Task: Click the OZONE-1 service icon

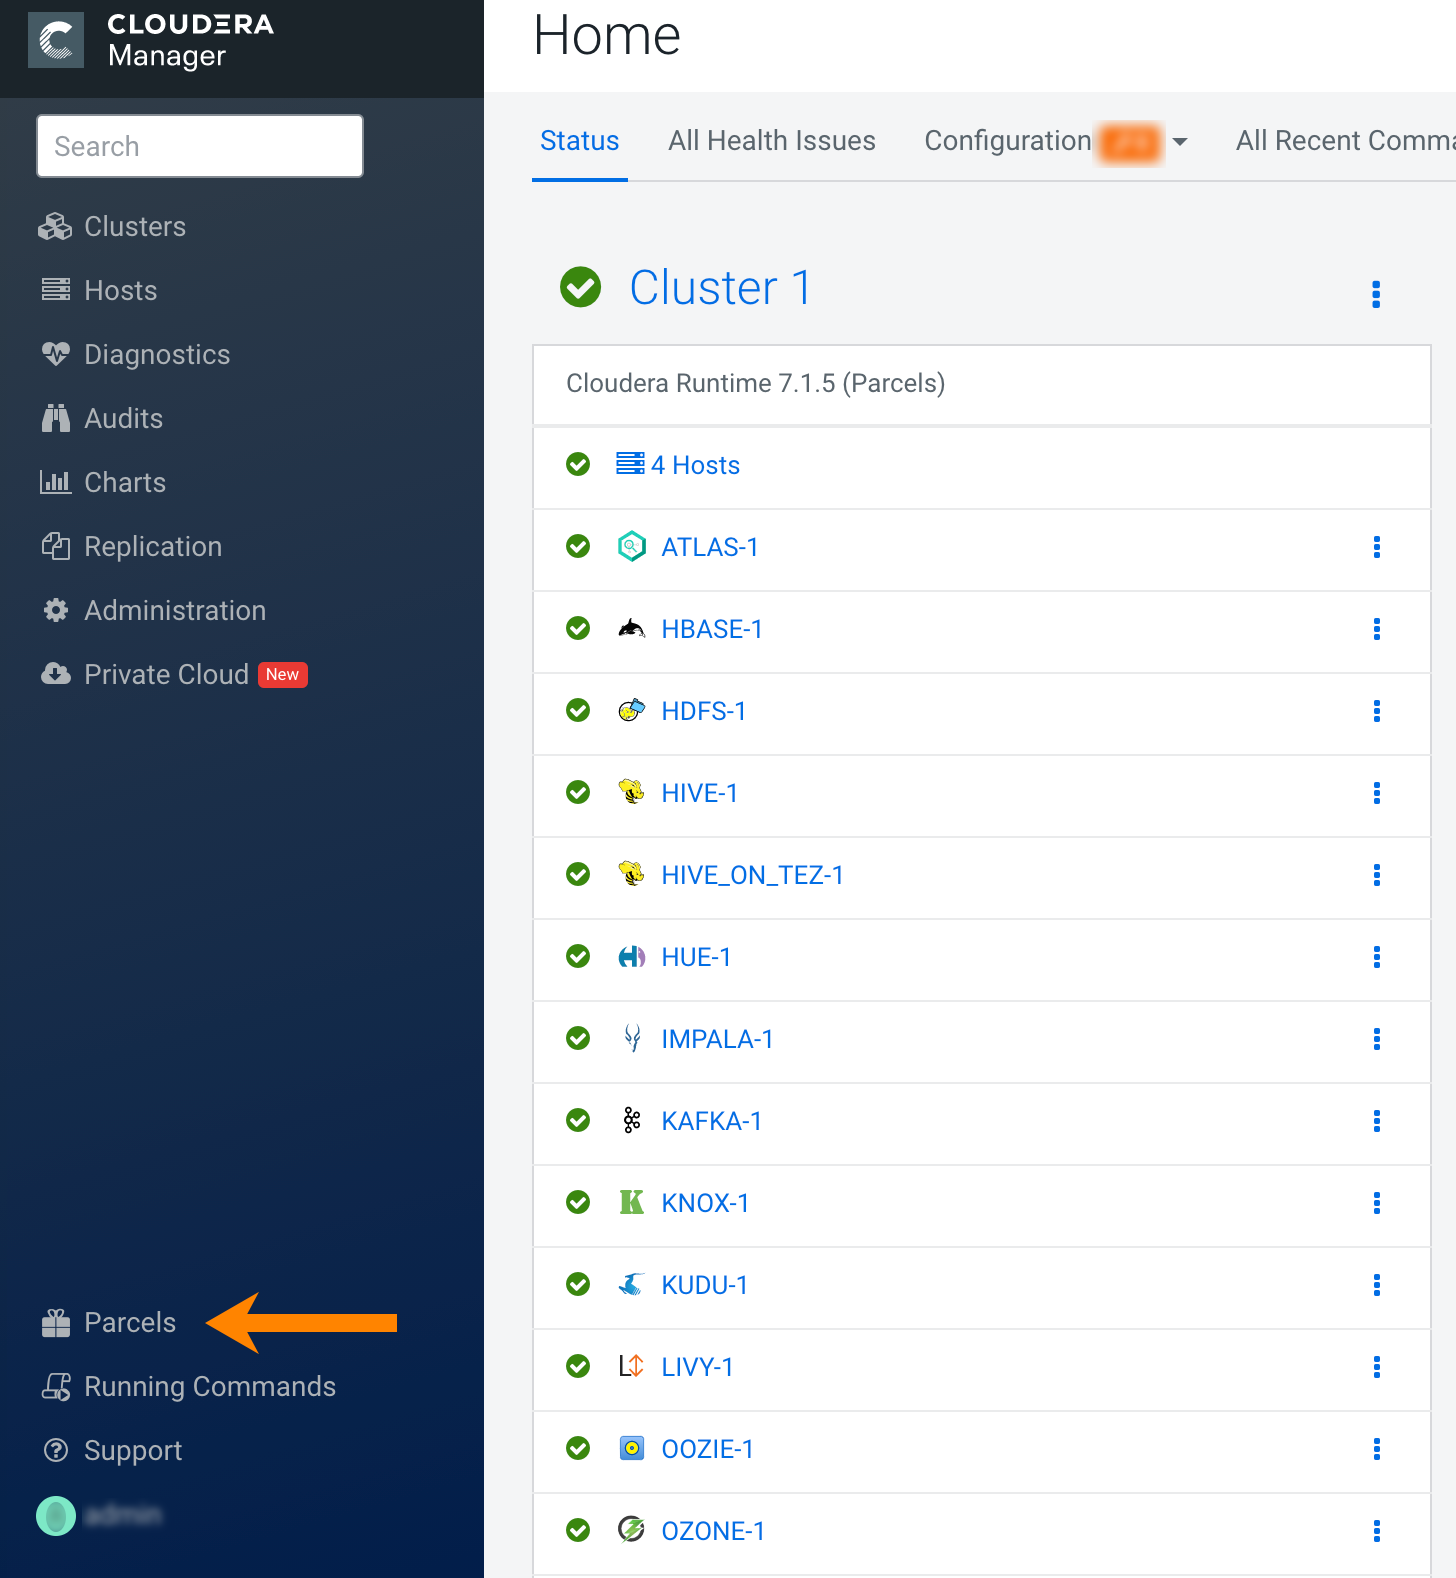Action: coord(632,1530)
